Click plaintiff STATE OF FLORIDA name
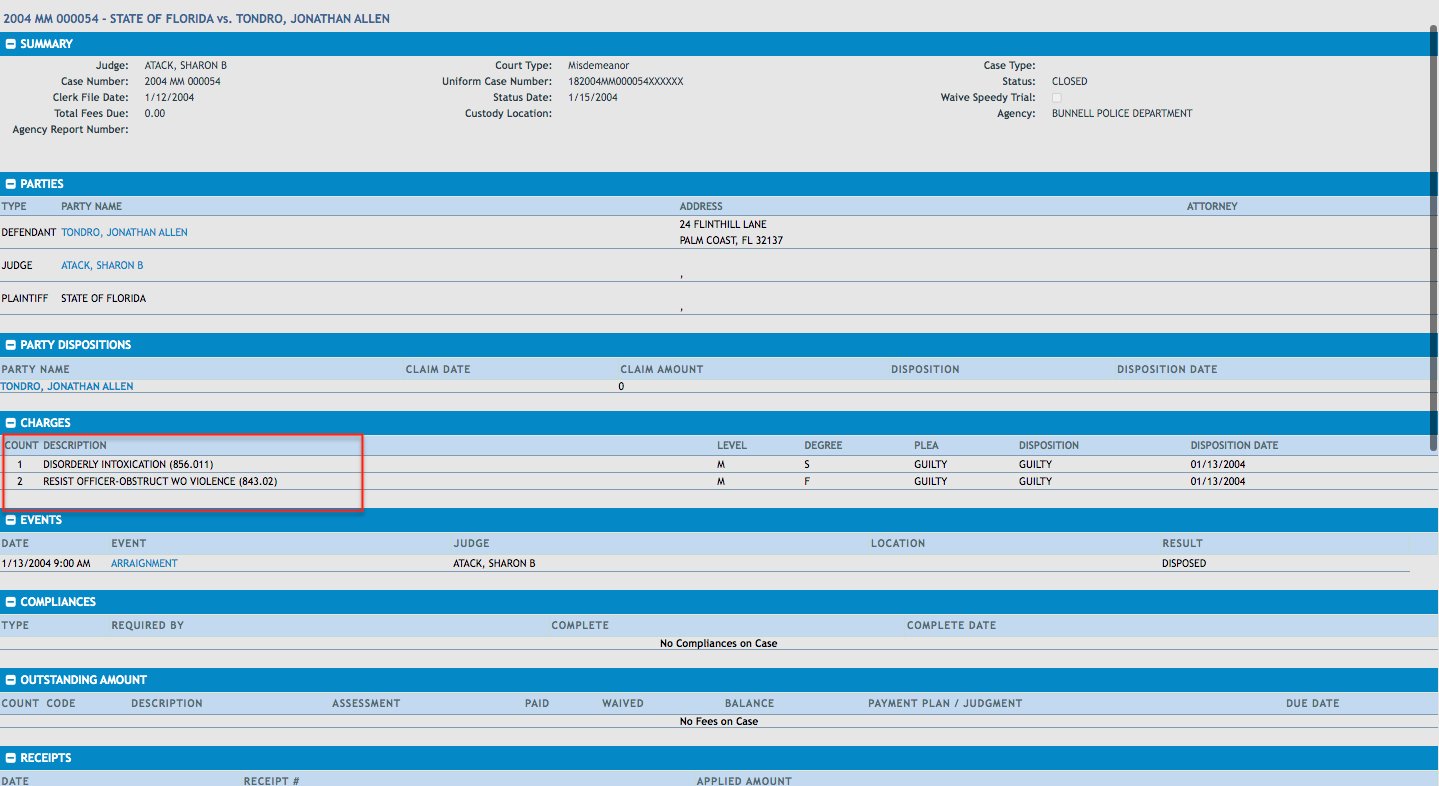 [x=104, y=298]
